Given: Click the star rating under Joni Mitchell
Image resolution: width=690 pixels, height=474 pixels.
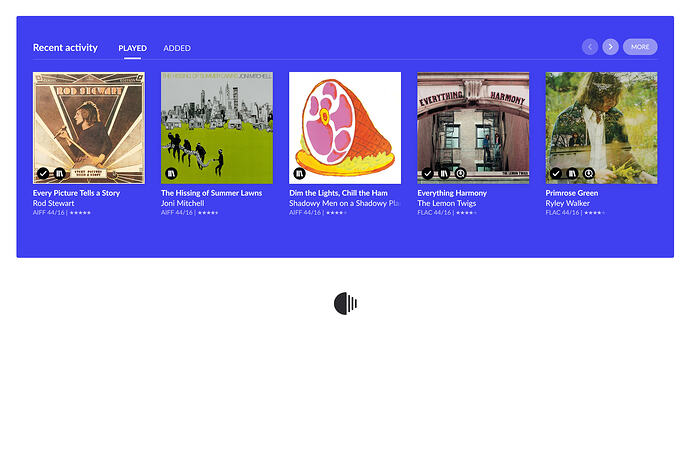Looking at the screenshot, I should (x=208, y=213).
